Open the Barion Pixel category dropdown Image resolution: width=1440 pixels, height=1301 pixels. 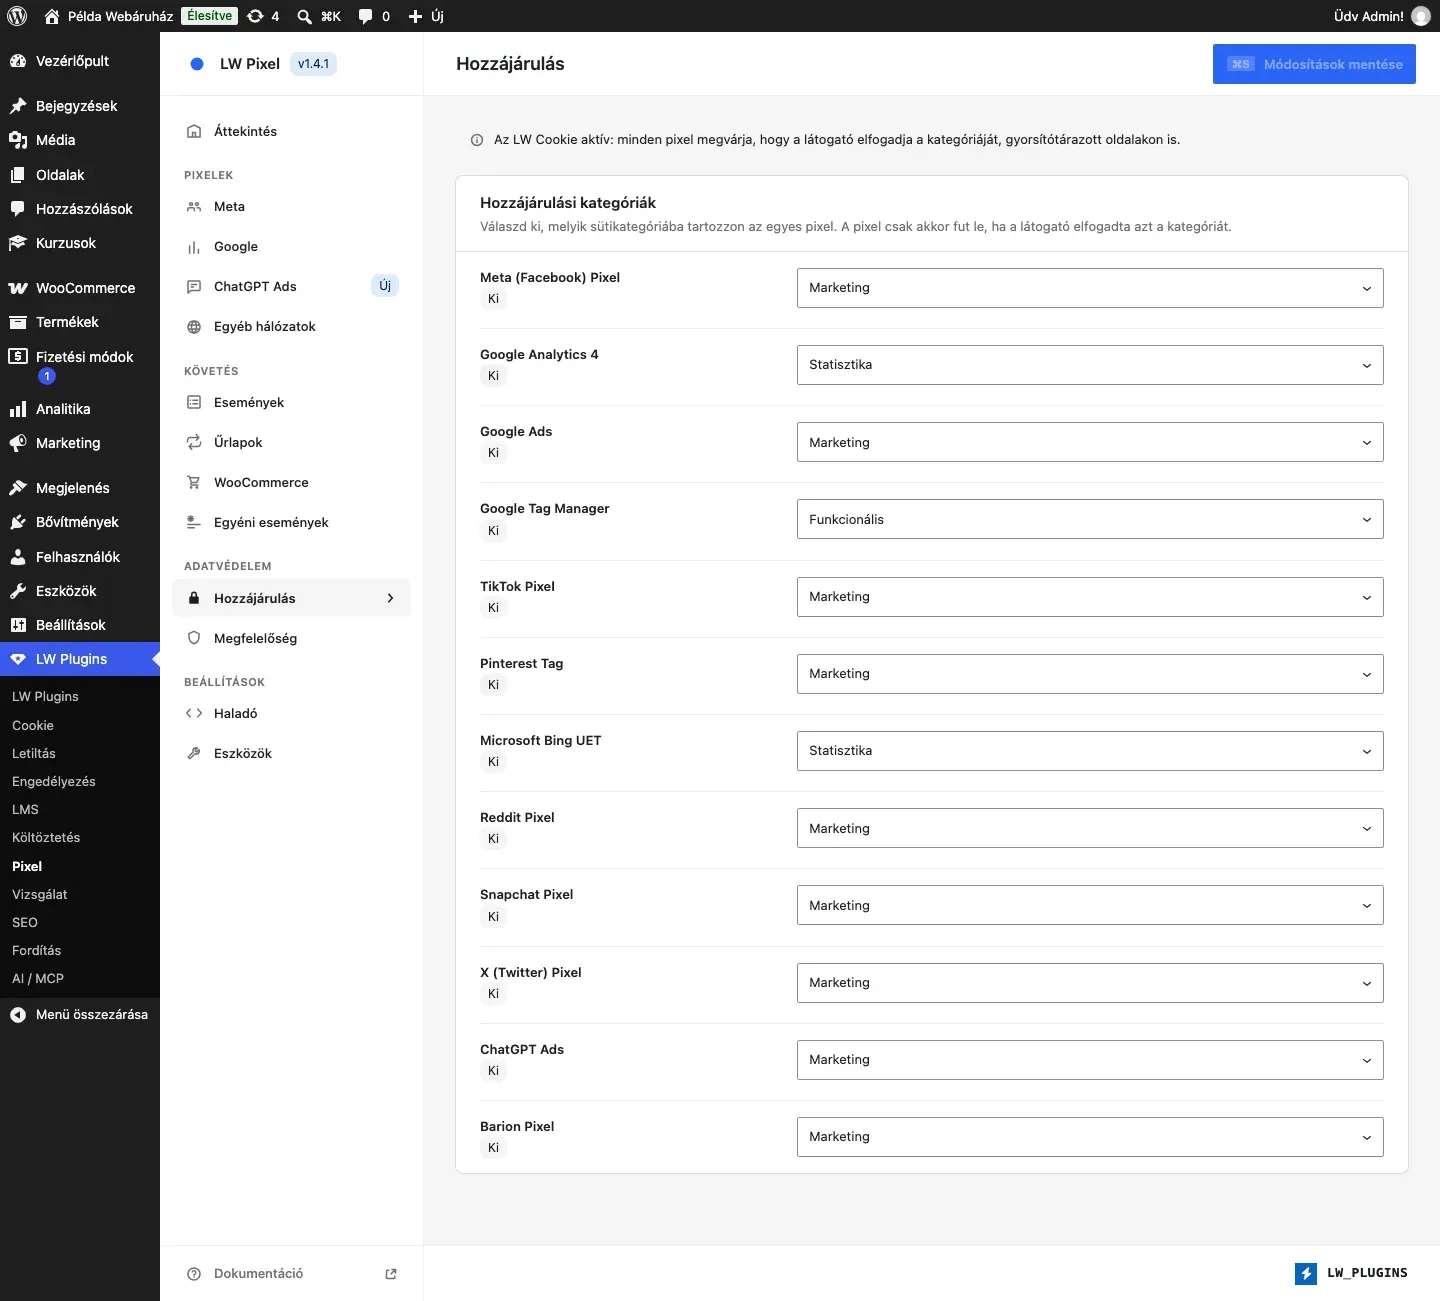(x=1090, y=1137)
